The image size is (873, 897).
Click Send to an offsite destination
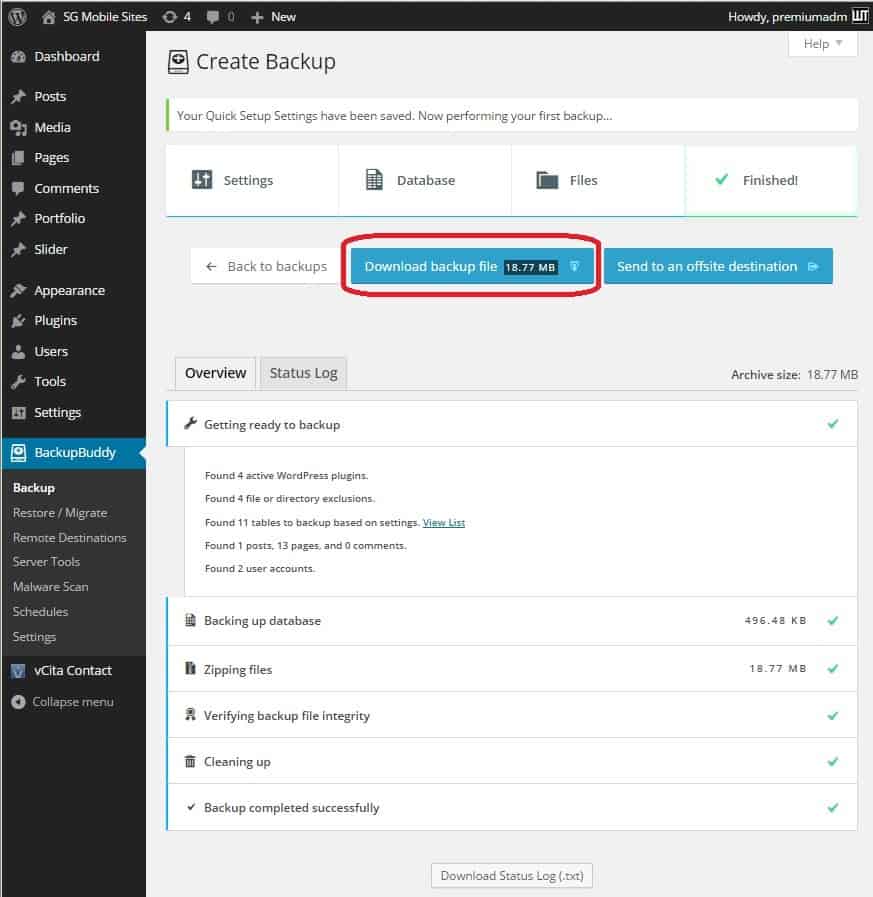point(718,266)
